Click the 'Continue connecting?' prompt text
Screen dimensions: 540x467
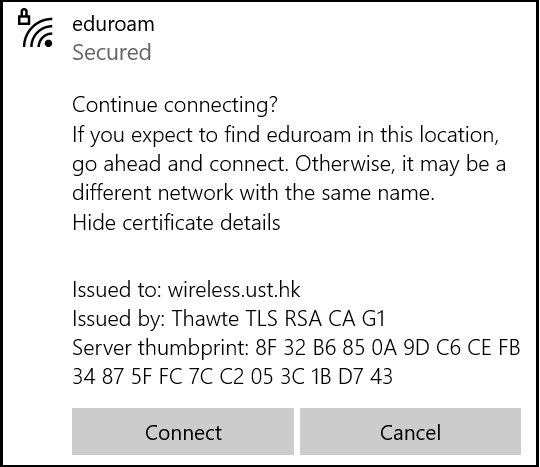175,105
